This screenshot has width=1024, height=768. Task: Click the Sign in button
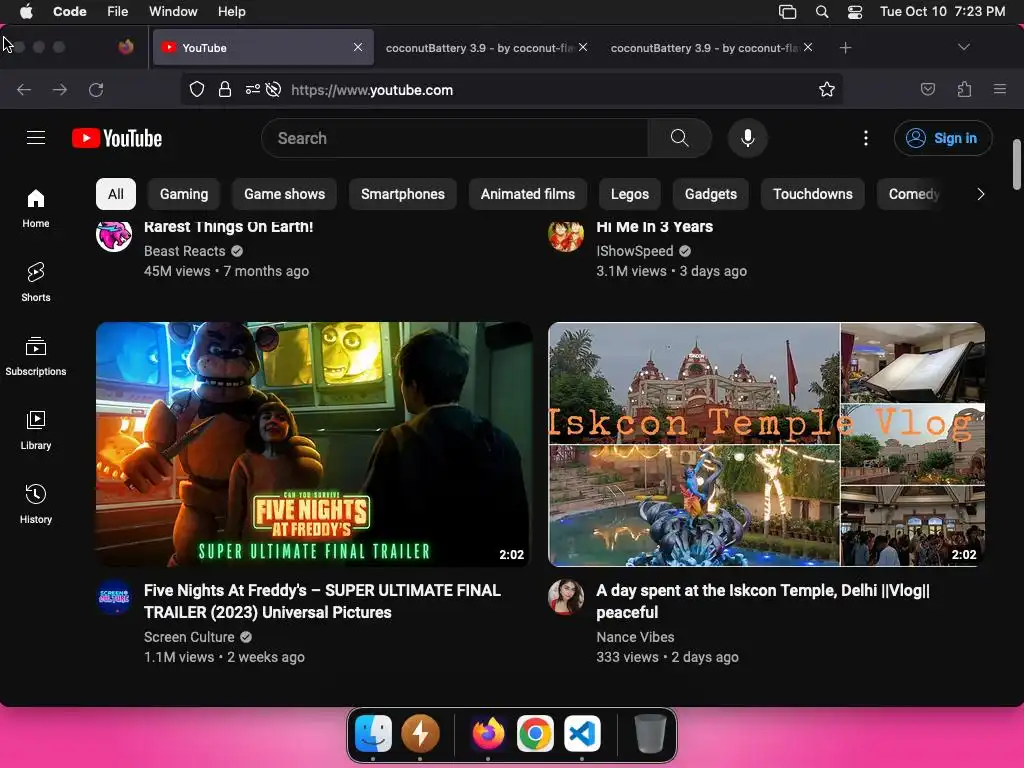coord(943,138)
